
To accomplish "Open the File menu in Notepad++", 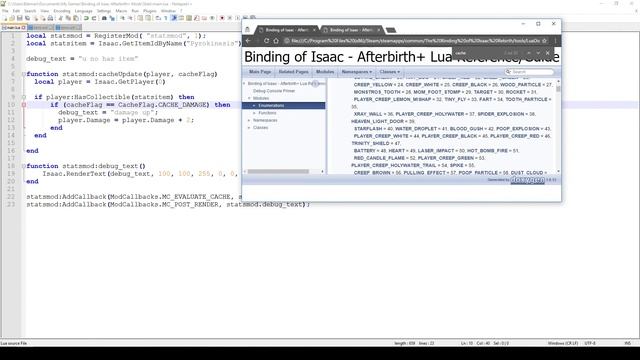I will click(5, 11).
